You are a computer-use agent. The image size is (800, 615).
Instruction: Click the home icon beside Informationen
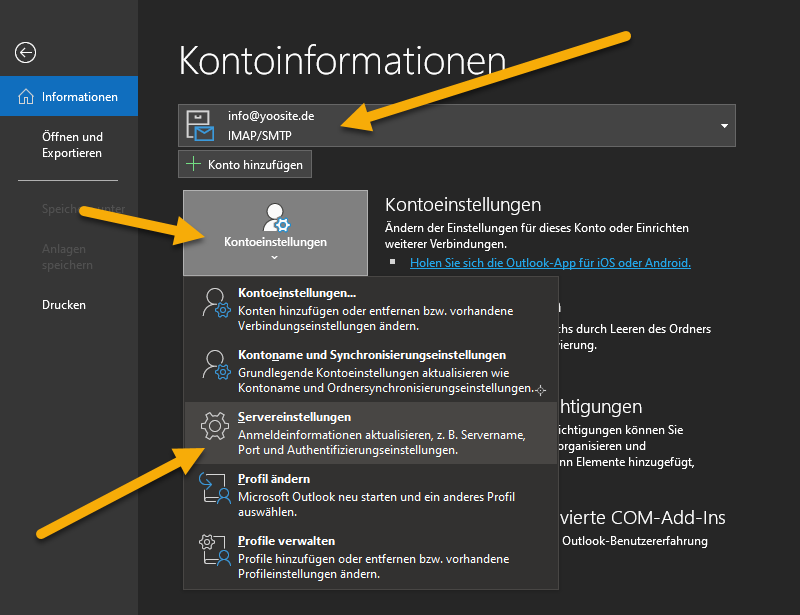[26, 97]
